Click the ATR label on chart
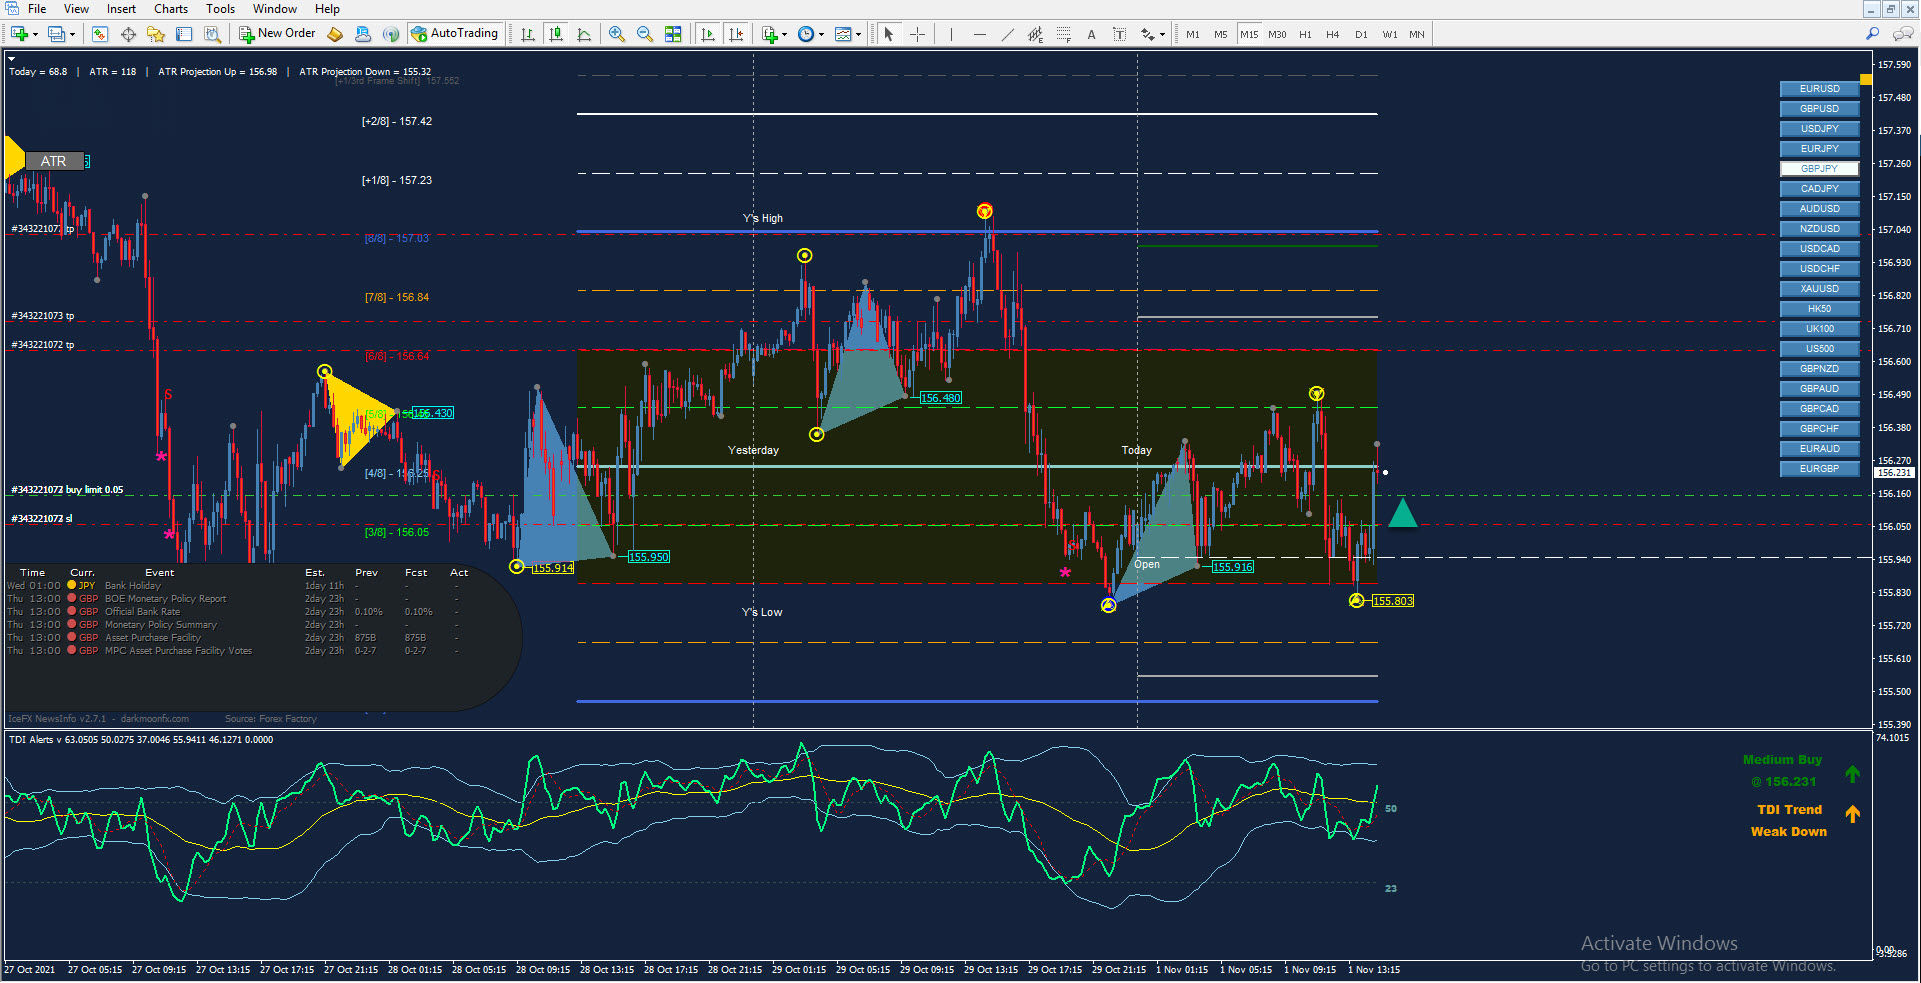This screenshot has width=1921, height=983. [54, 161]
